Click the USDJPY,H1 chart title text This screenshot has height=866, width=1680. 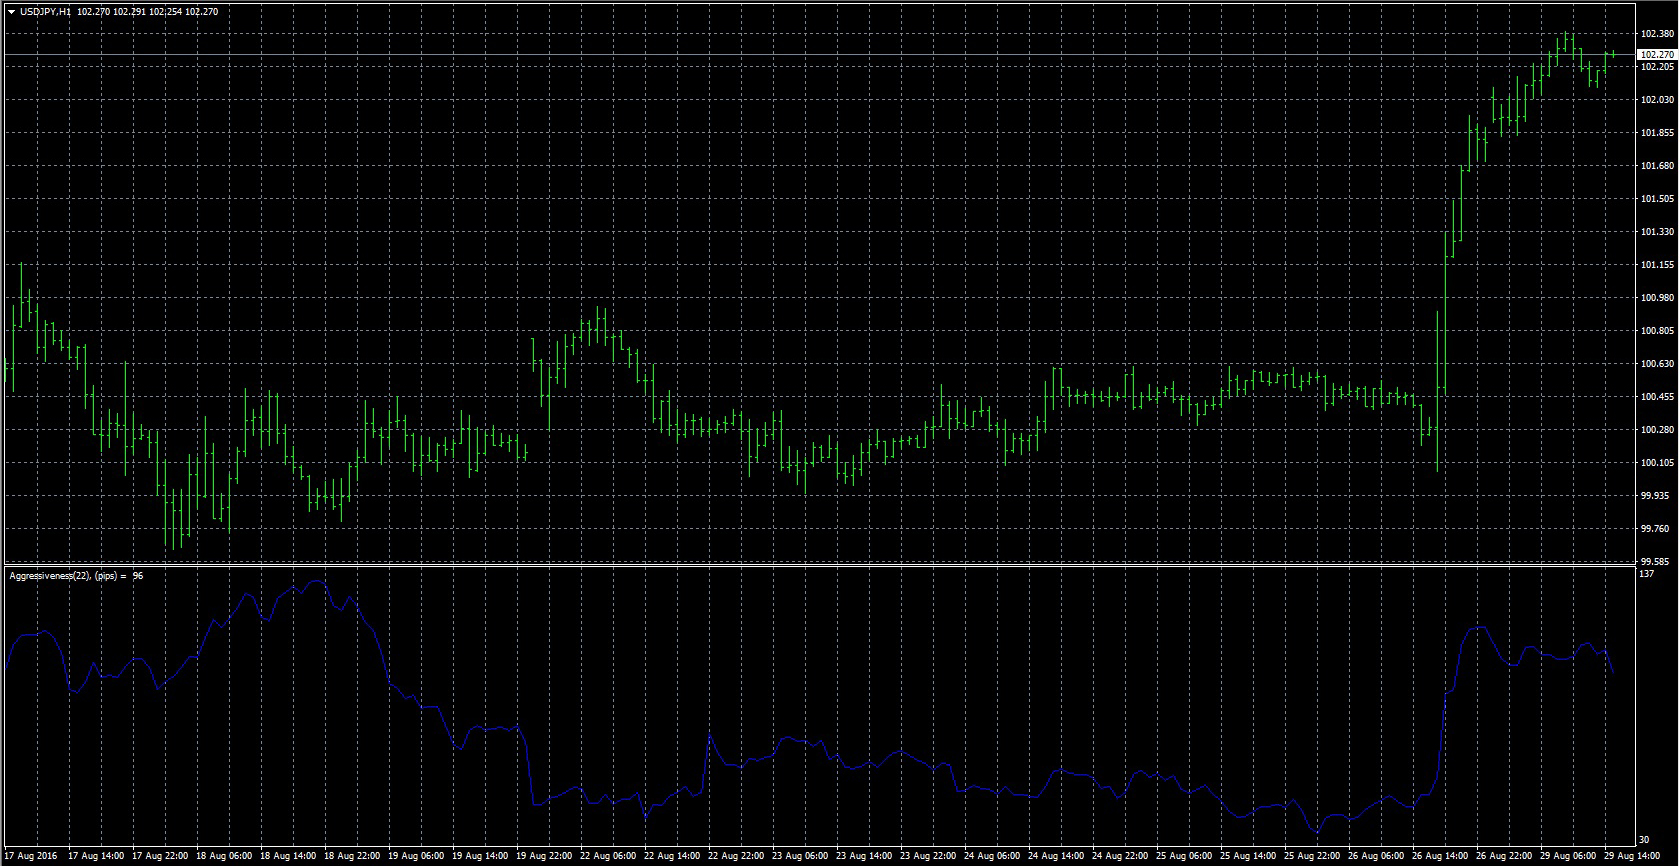pyautogui.click(x=45, y=12)
